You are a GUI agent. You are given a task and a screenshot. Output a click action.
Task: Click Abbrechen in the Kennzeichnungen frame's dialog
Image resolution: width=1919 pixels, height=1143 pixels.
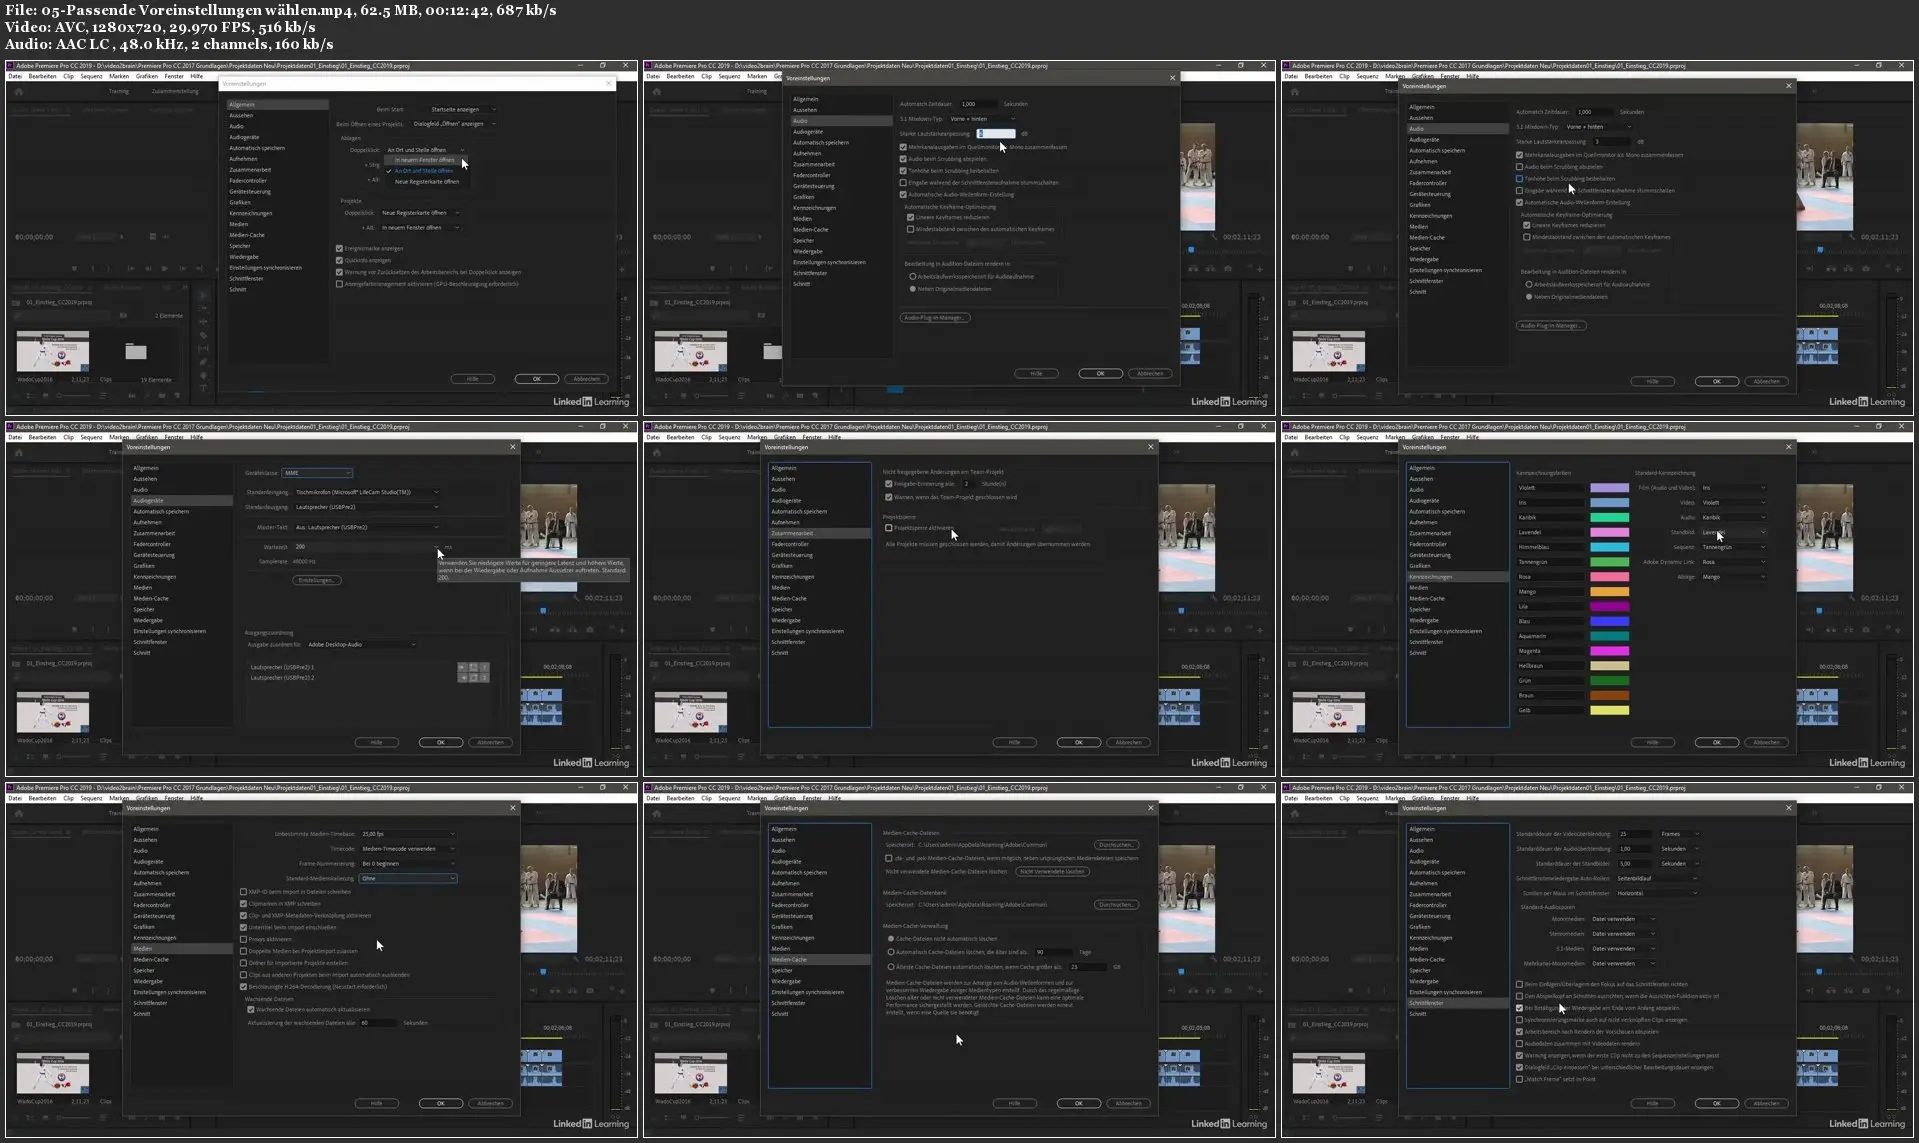click(1766, 742)
